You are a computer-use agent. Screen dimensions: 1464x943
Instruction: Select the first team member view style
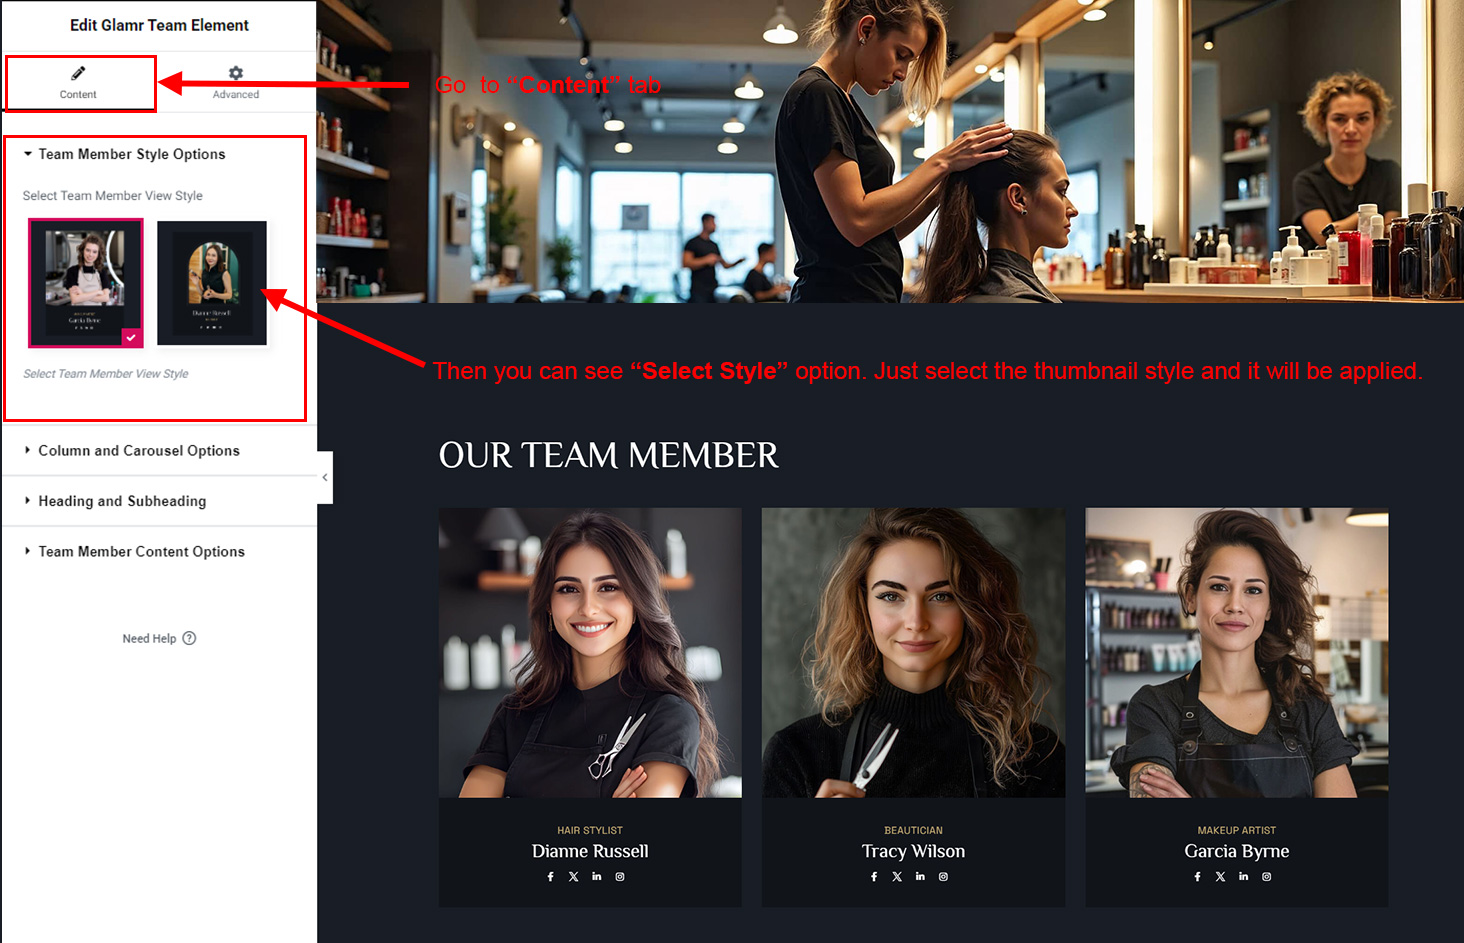[x=86, y=283]
